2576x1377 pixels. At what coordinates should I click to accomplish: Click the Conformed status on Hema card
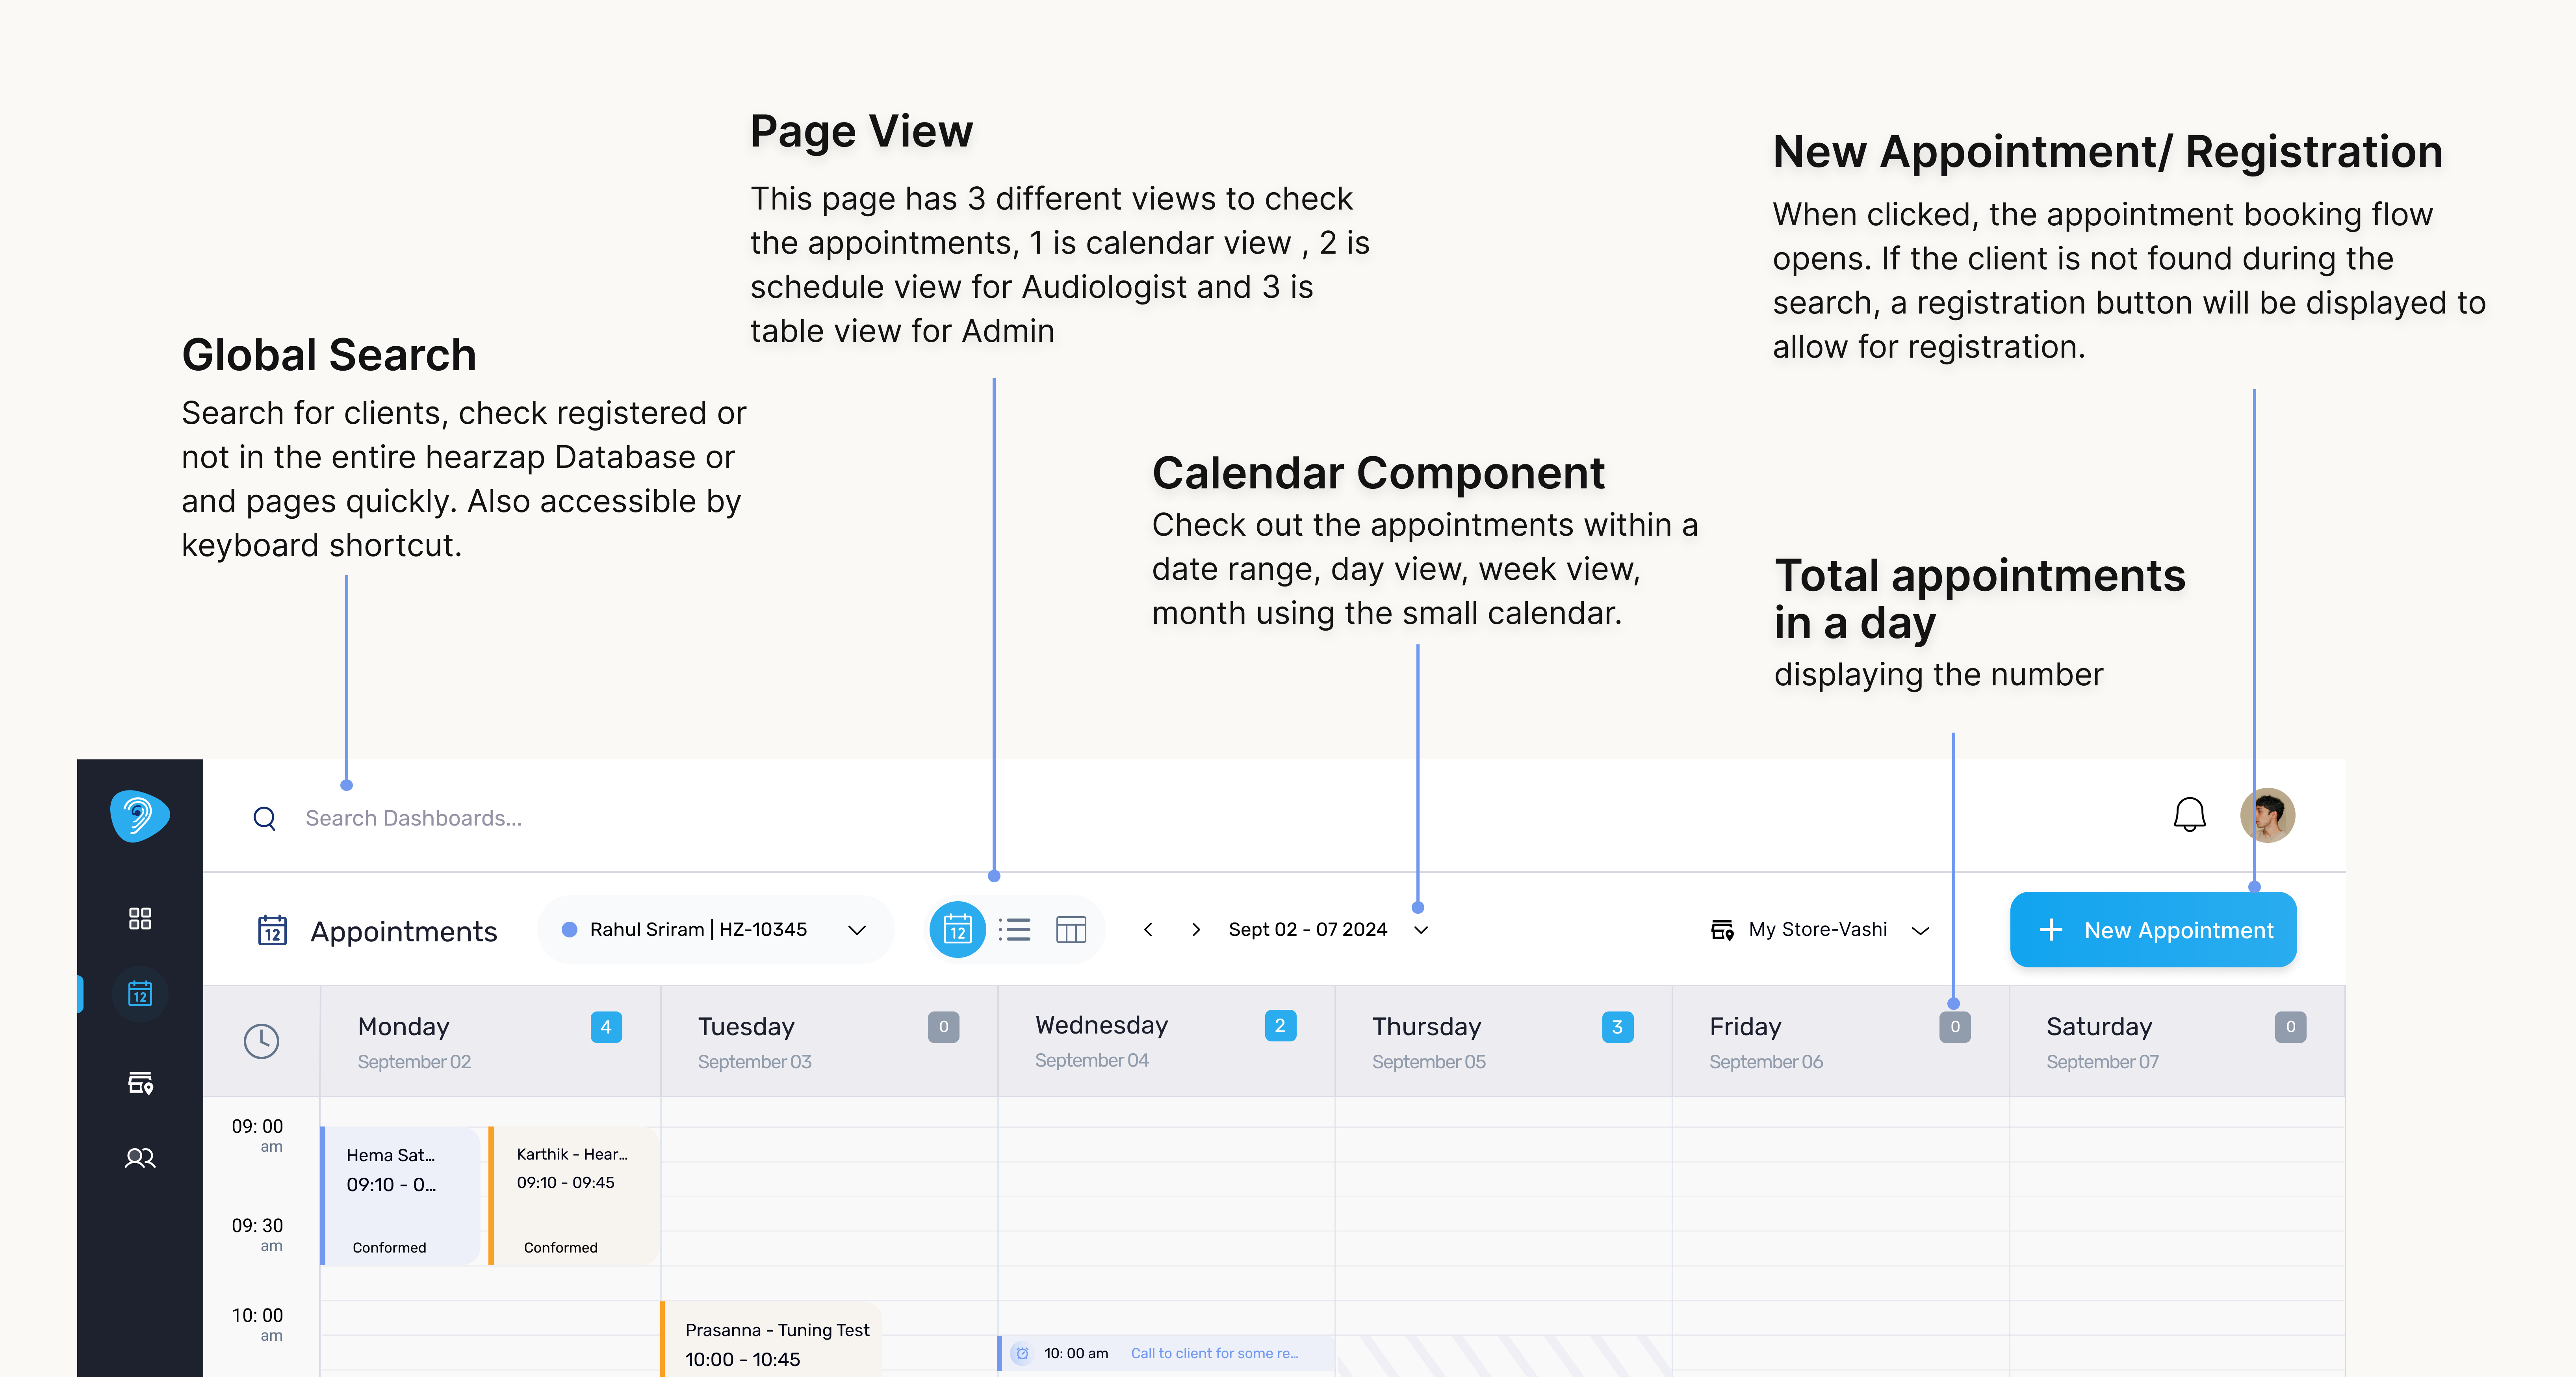389,1247
